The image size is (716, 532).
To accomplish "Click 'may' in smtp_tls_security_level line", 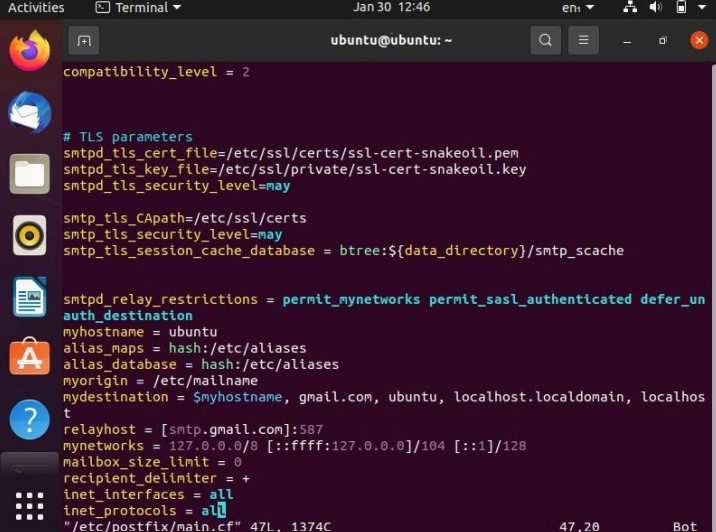I will (270, 235).
